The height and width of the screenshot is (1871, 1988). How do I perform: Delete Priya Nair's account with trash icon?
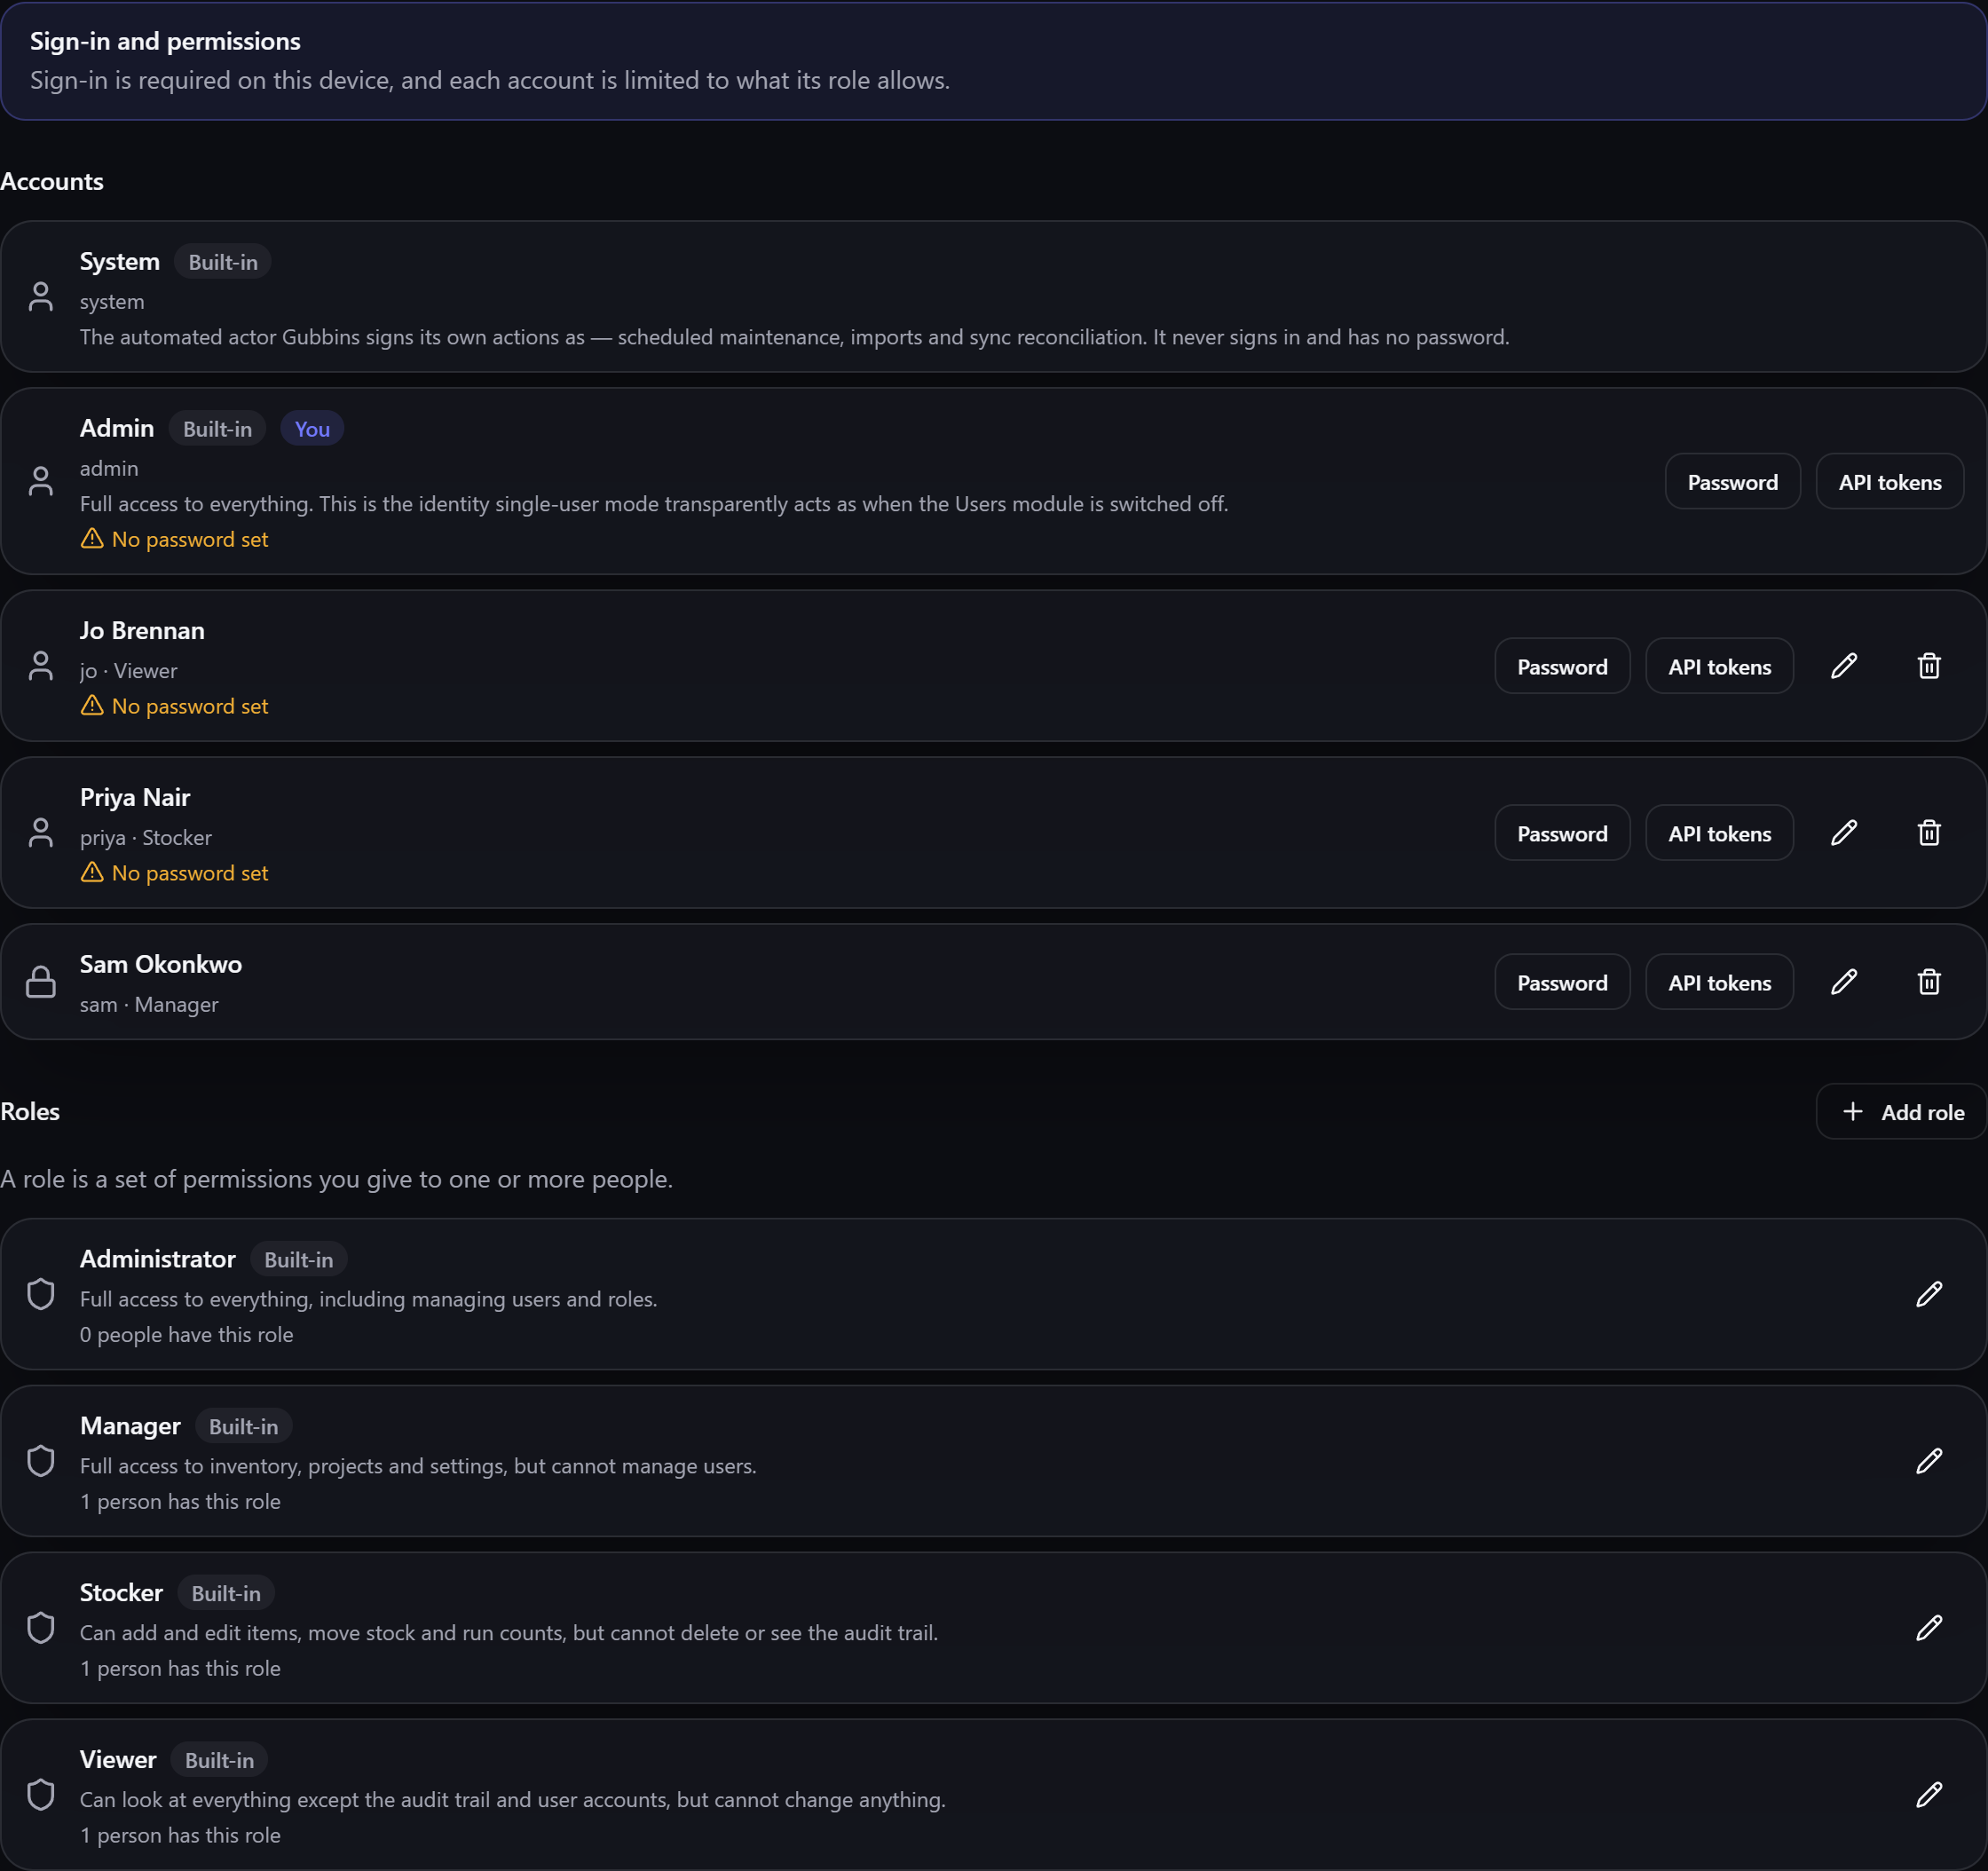1929,833
